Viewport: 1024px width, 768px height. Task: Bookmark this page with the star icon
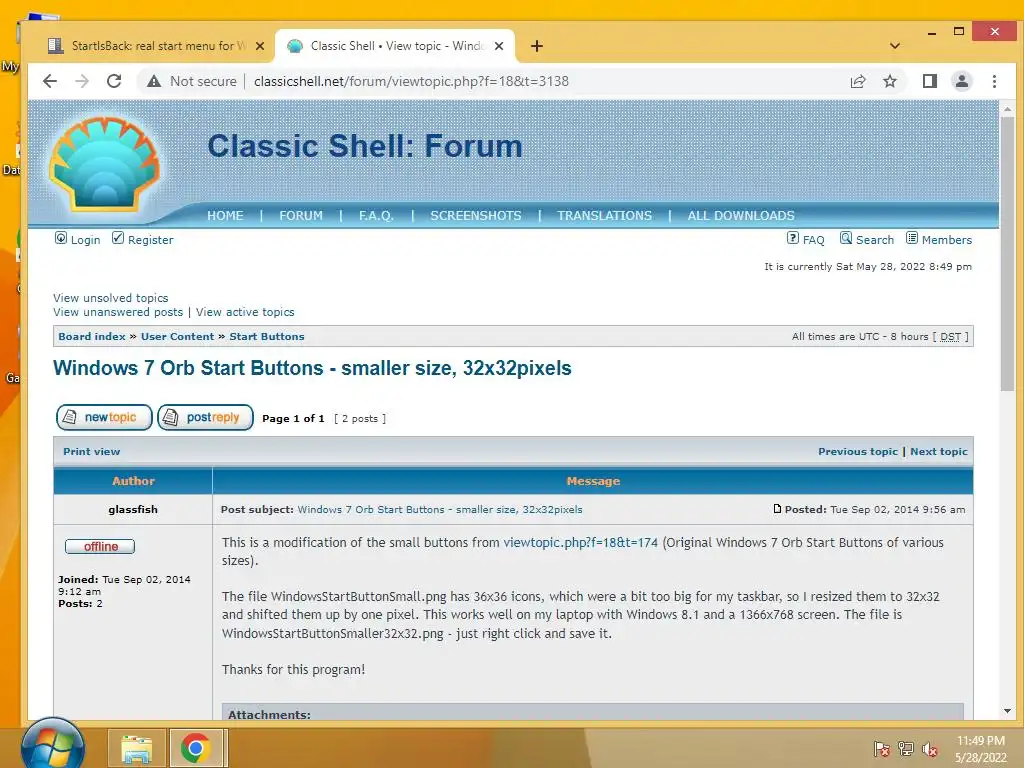pos(889,81)
